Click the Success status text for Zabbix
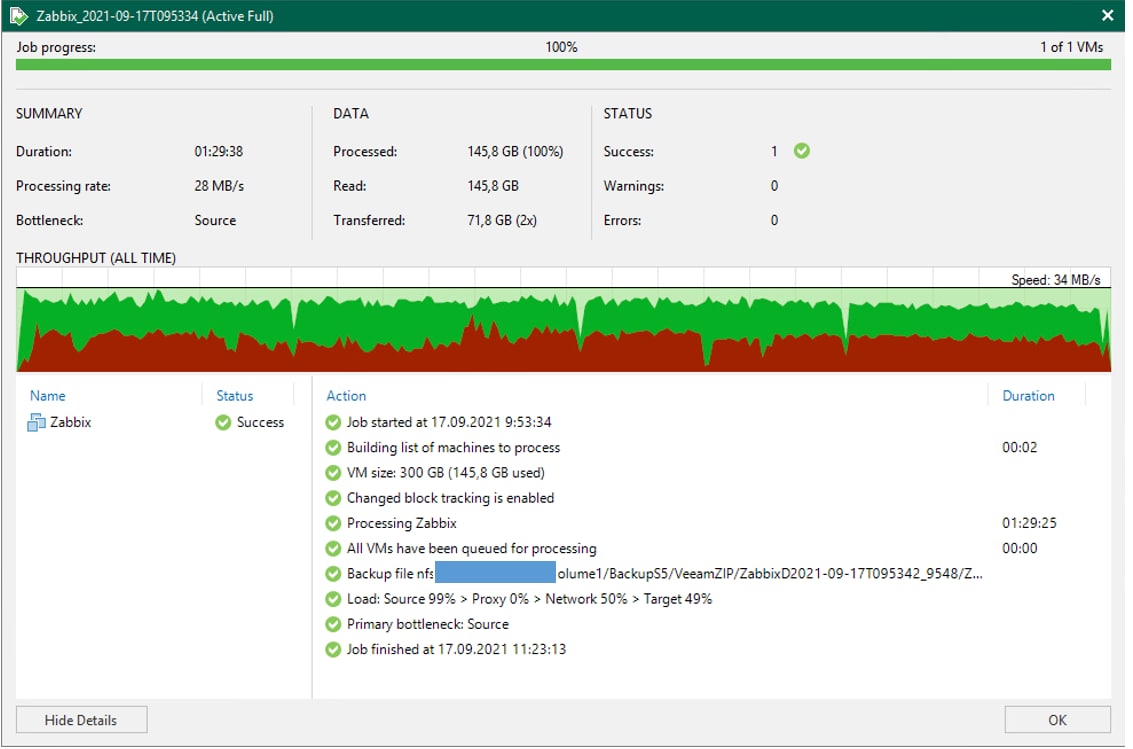 (262, 425)
